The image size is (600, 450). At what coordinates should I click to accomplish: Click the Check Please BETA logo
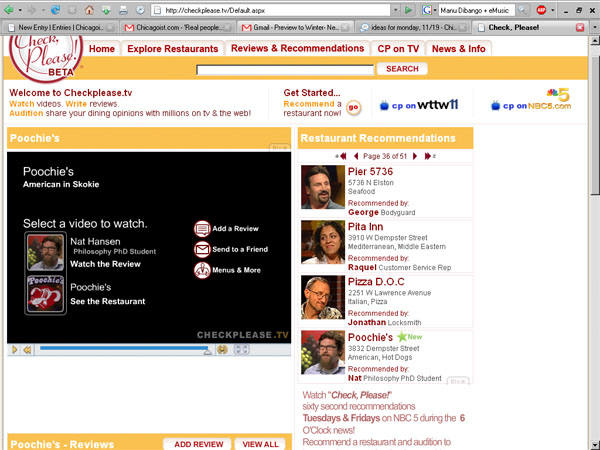46,58
